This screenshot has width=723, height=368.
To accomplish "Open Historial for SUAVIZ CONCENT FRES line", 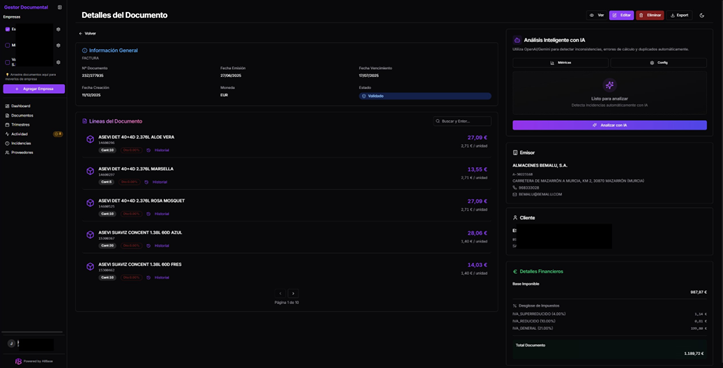I will pos(158,278).
